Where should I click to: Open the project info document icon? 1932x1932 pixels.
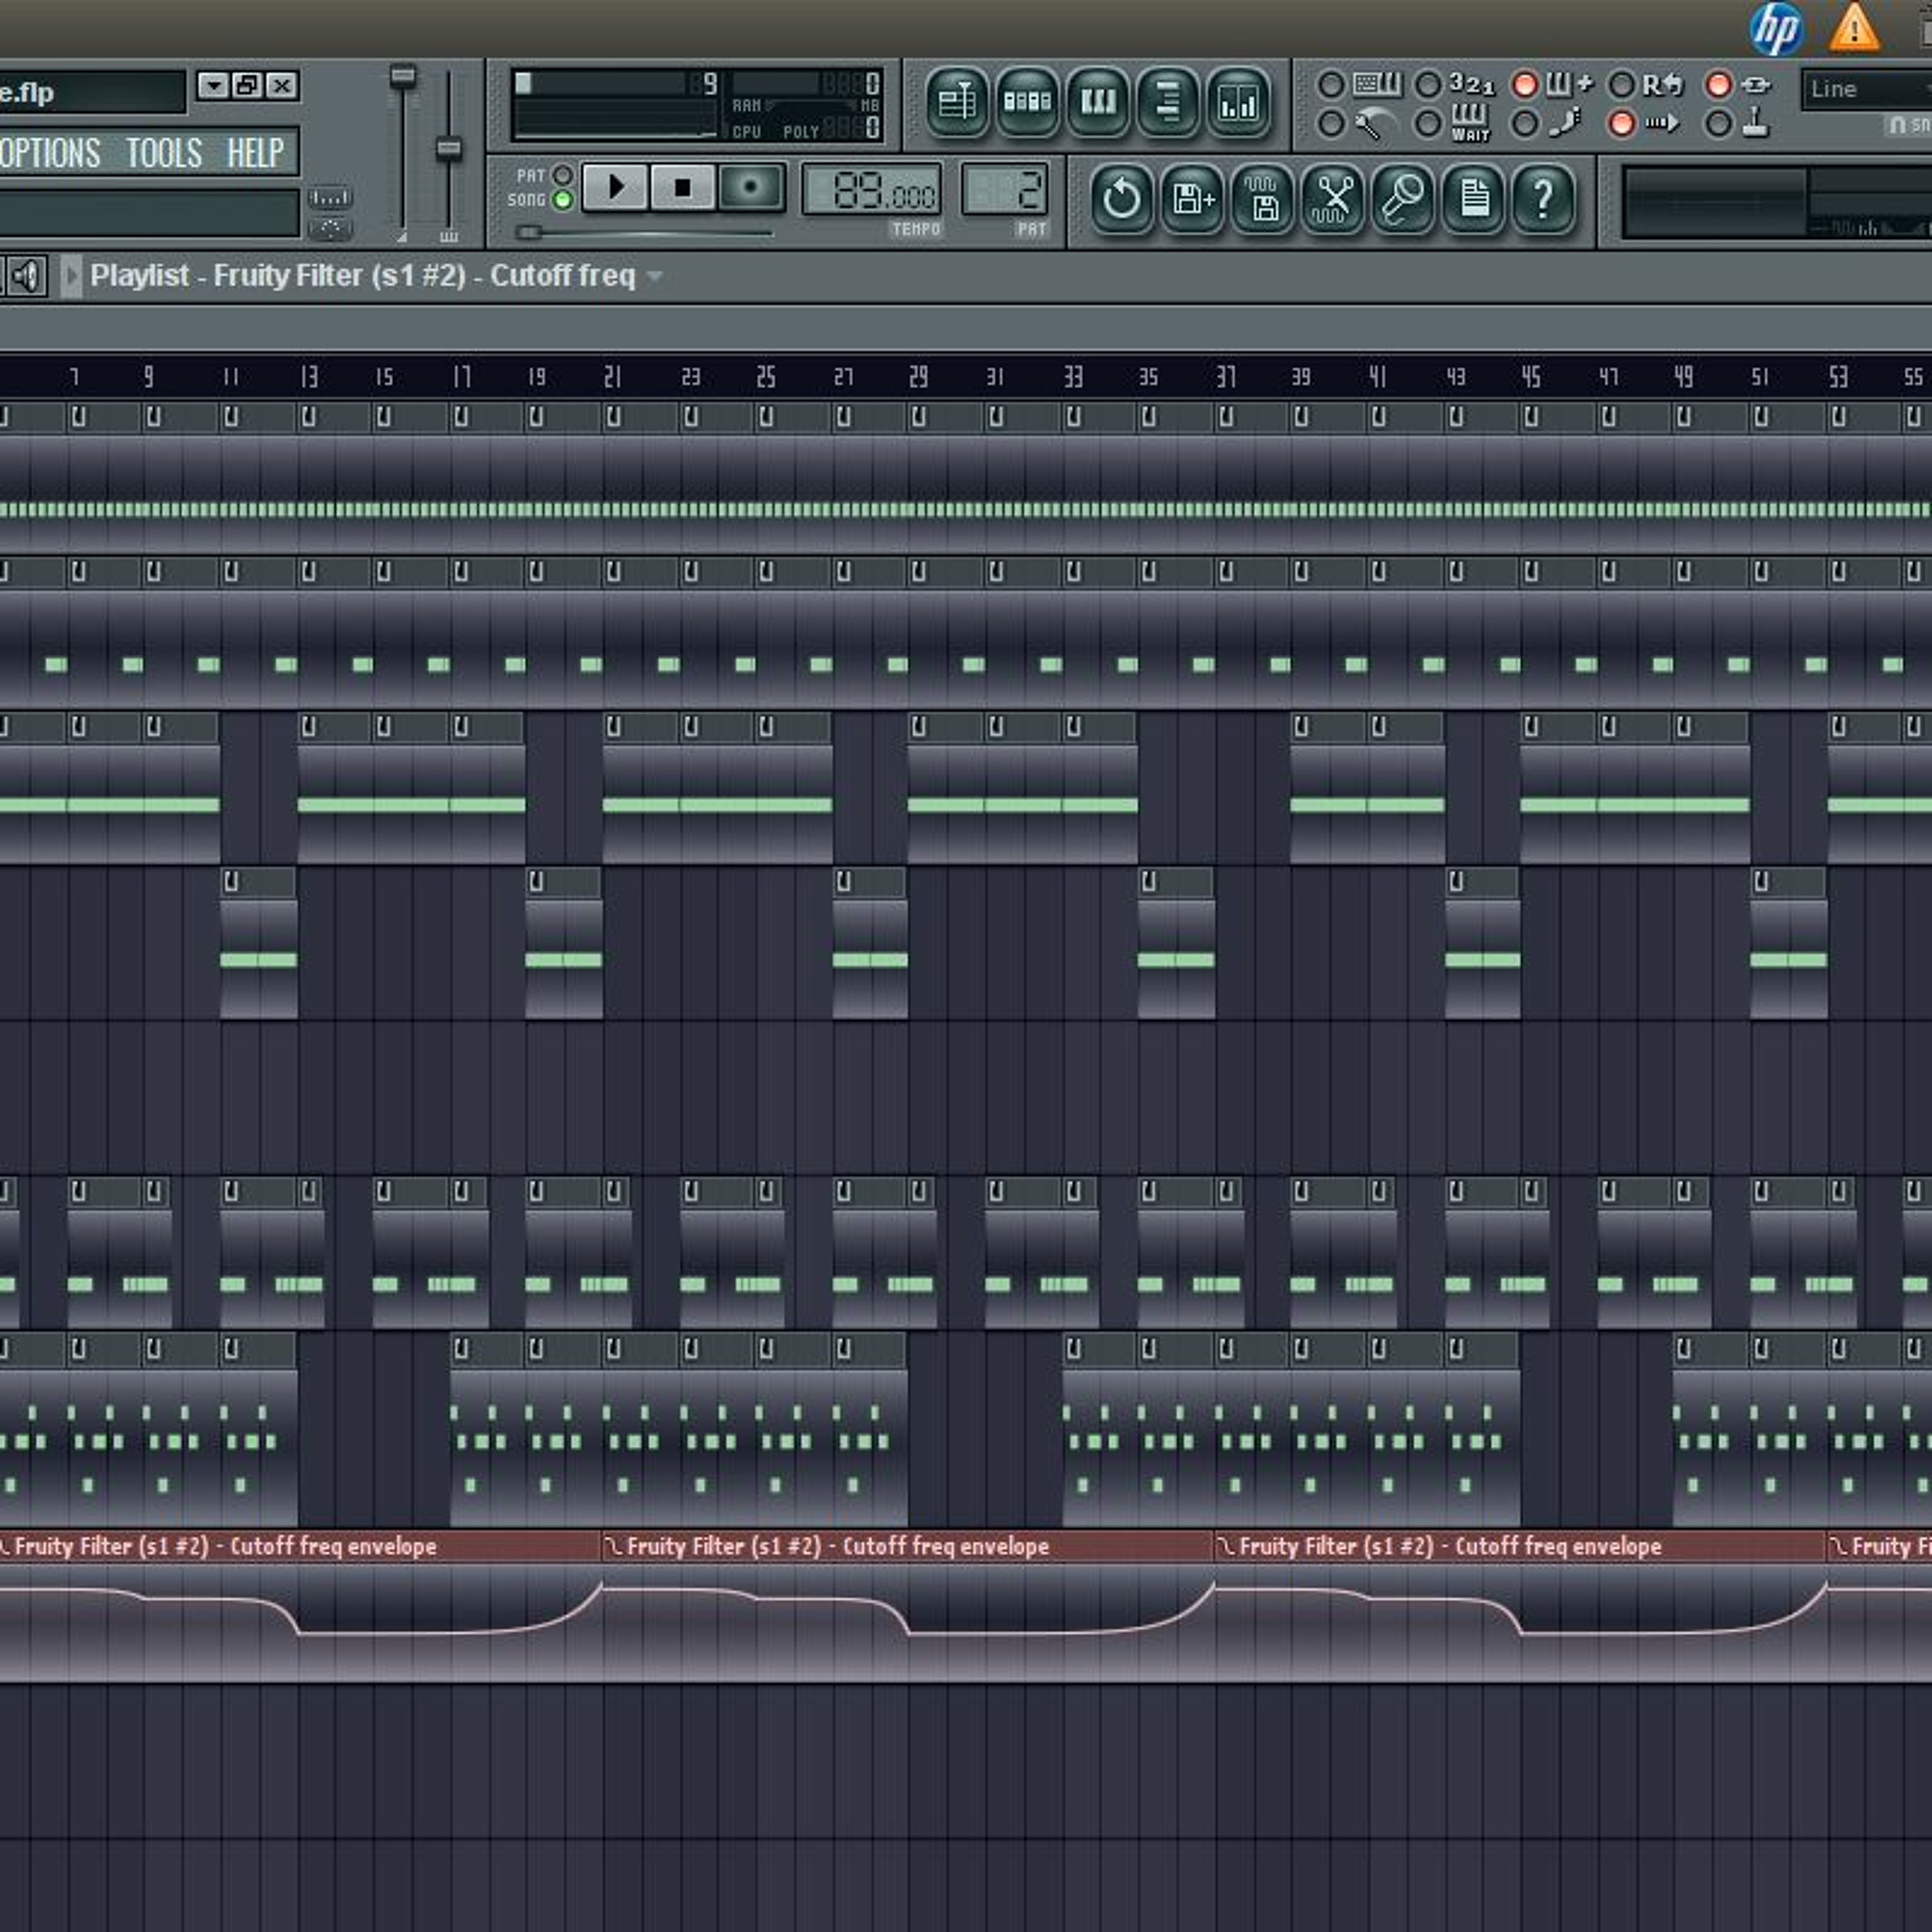click(x=1474, y=199)
